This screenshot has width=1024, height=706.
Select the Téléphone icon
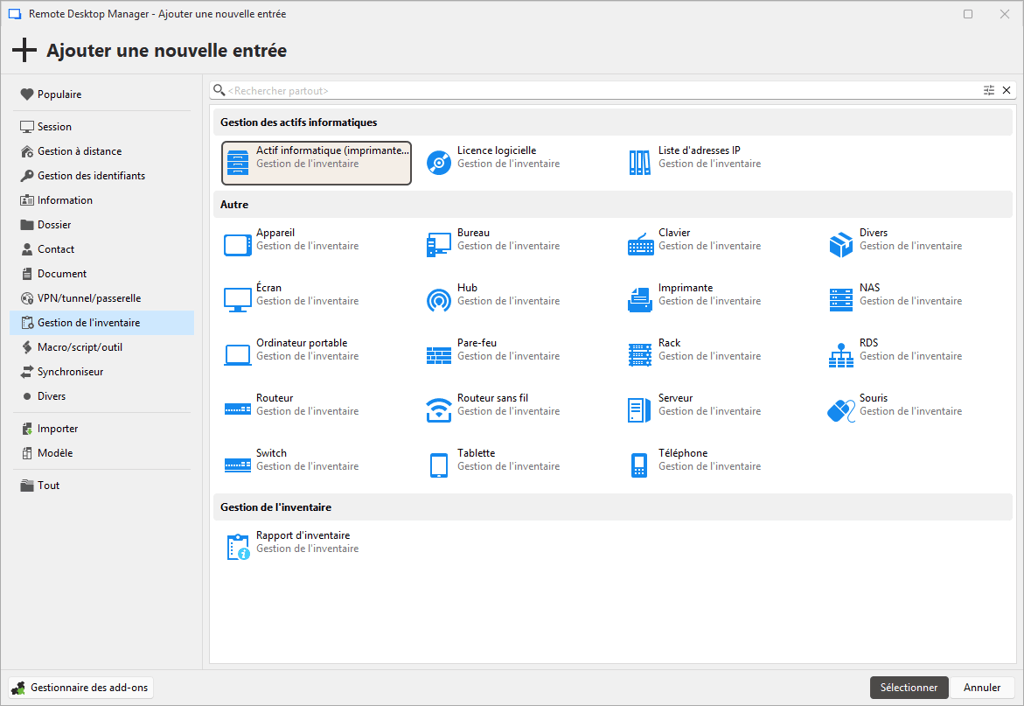pyautogui.click(x=639, y=465)
